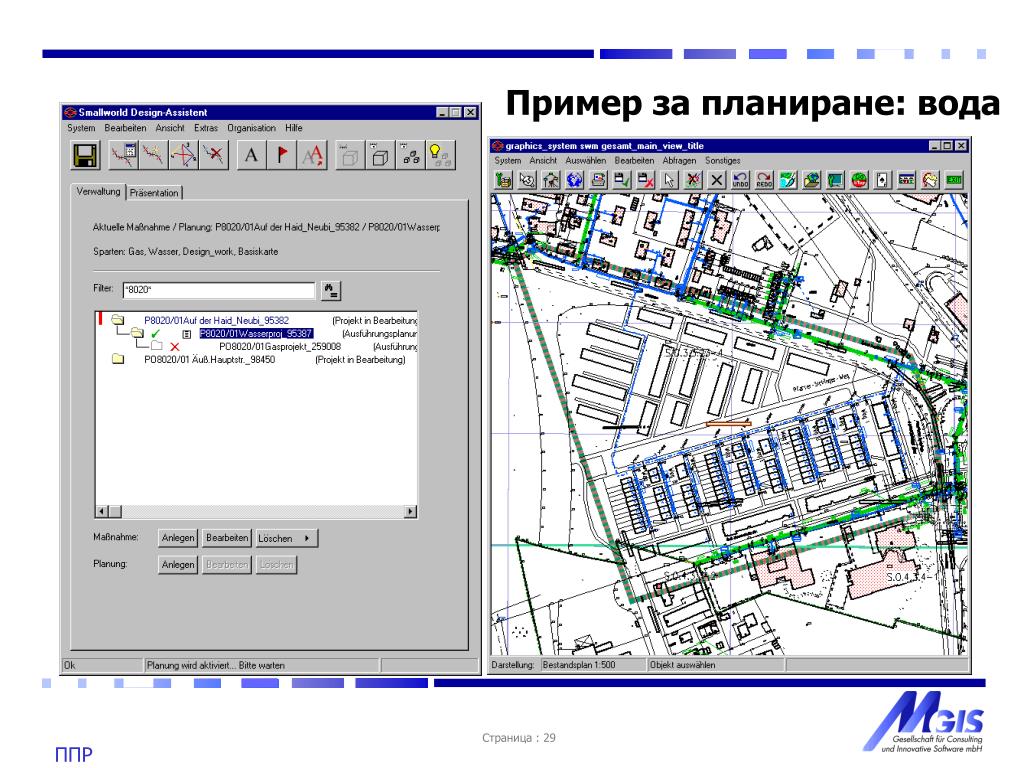The height and width of the screenshot is (768, 1024).
Task: Click the floppy disk save icon in Design-Assistent
Action: coord(86,155)
